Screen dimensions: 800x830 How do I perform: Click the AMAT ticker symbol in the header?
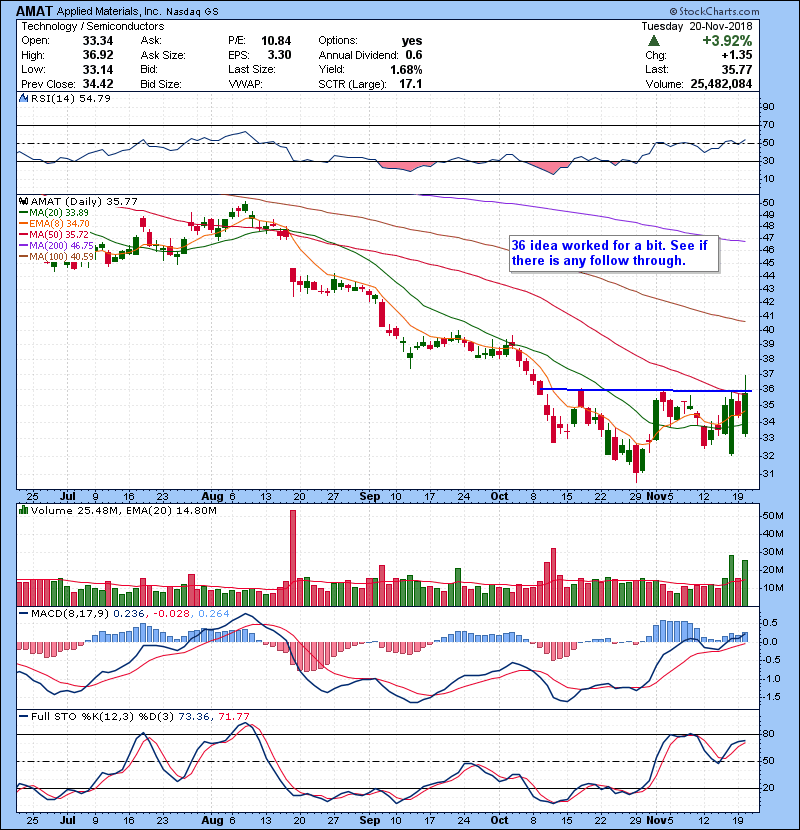[34, 11]
